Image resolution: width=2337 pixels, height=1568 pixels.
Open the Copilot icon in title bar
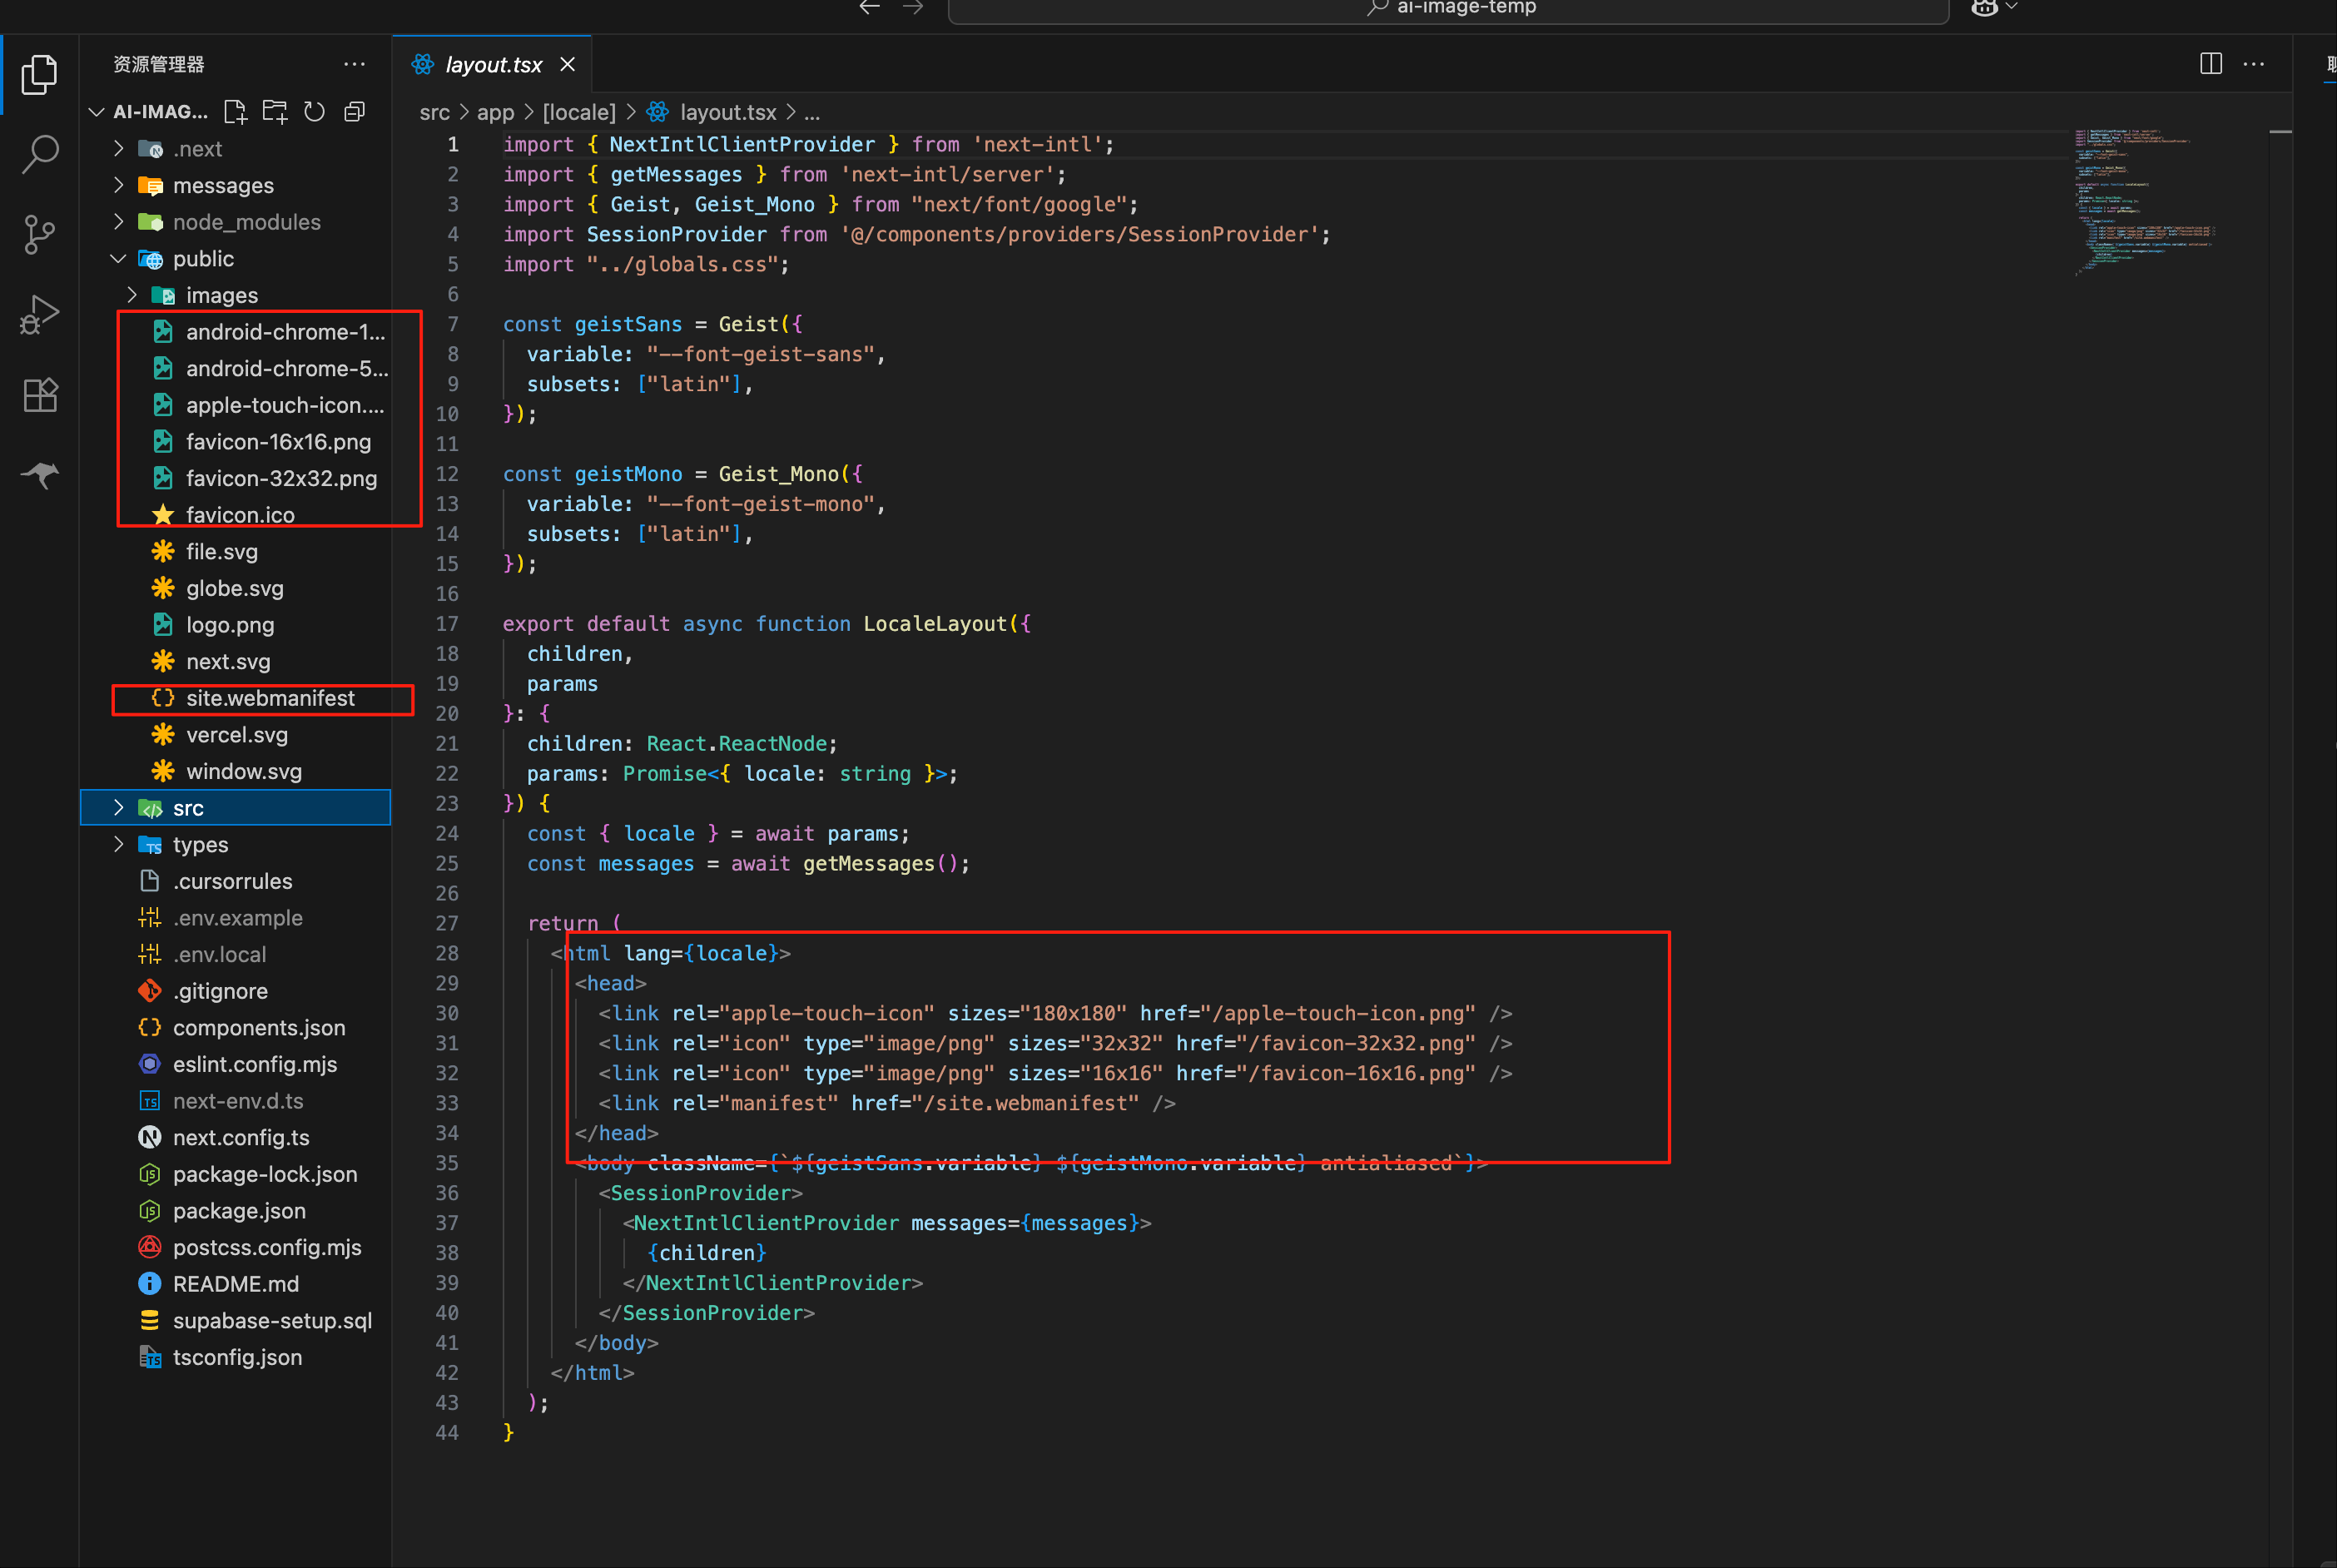1985,8
